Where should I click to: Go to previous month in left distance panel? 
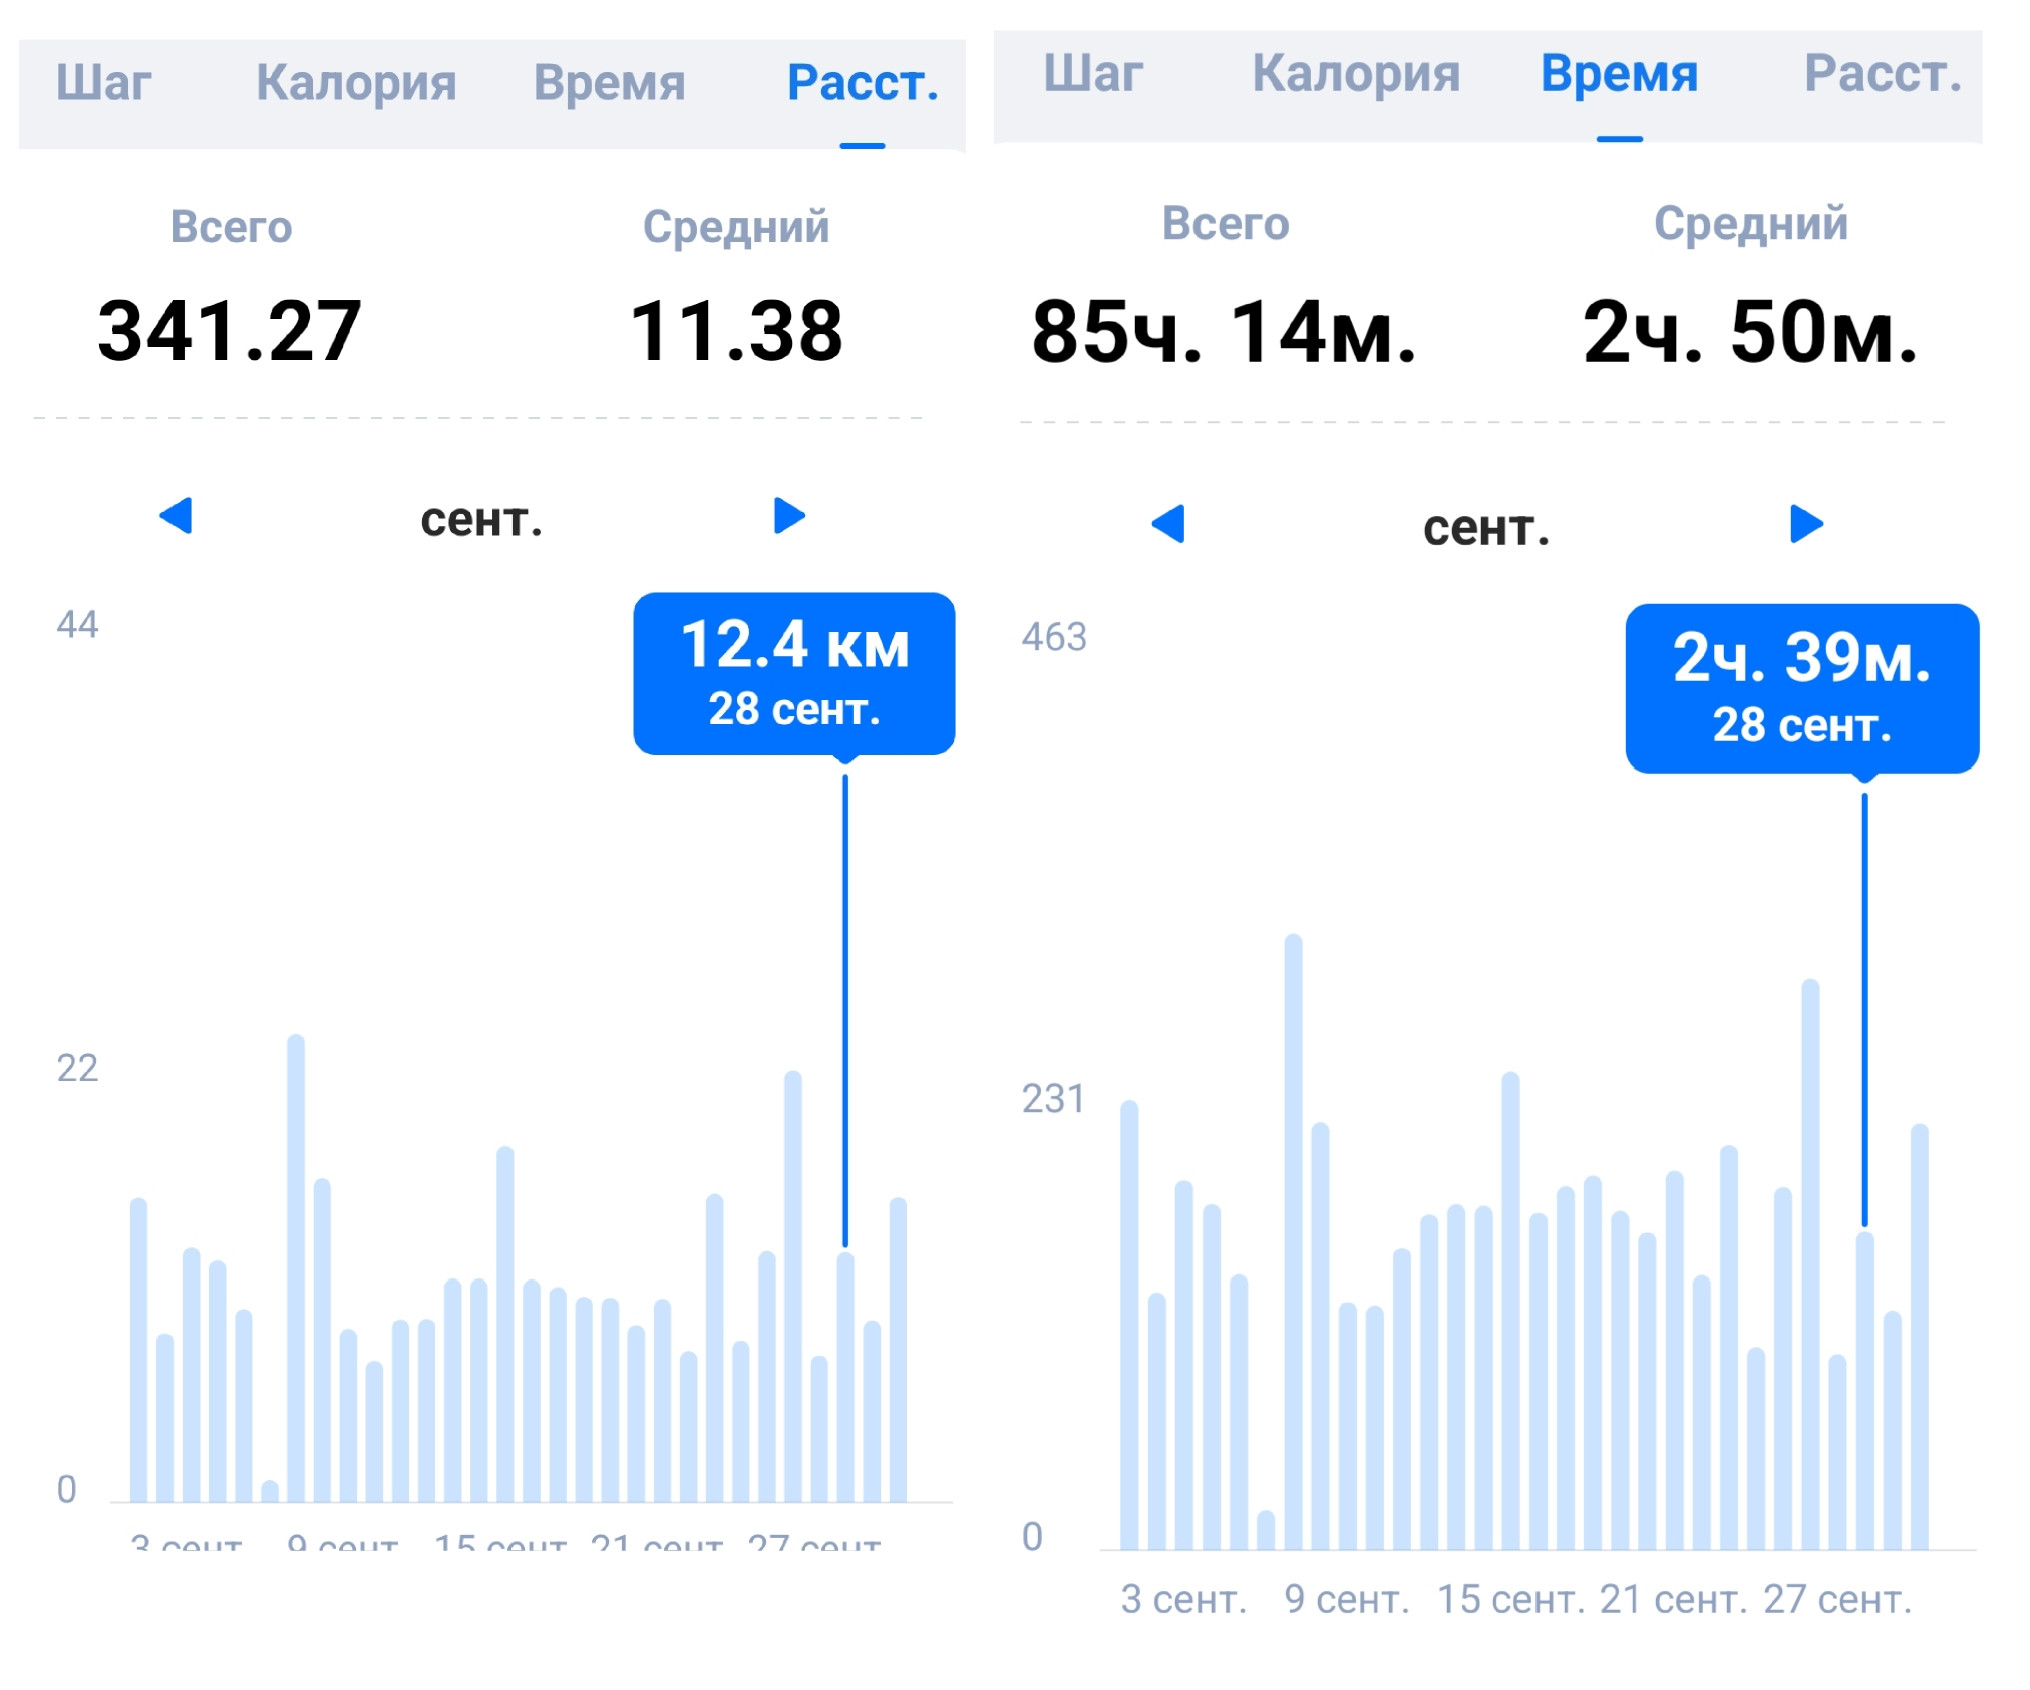176,516
